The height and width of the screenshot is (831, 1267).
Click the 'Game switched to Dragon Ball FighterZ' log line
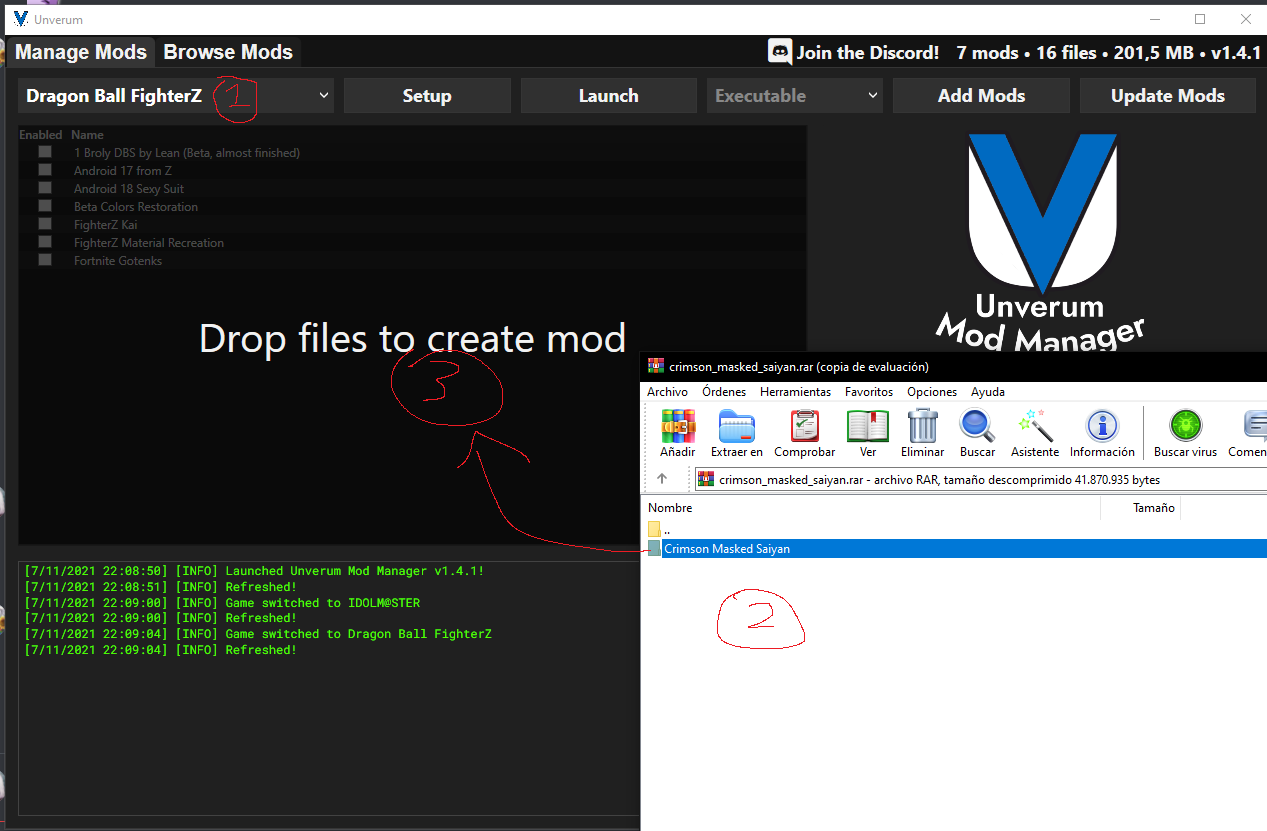258,634
